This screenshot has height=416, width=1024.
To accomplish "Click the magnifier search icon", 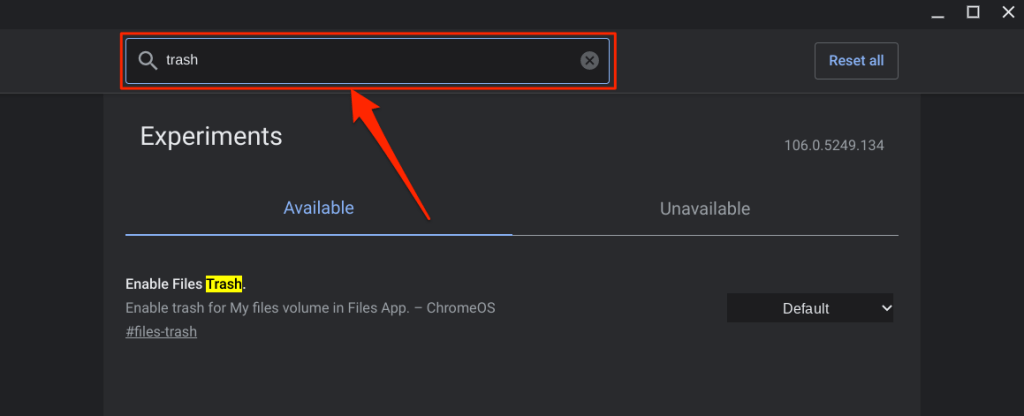I will [147, 61].
